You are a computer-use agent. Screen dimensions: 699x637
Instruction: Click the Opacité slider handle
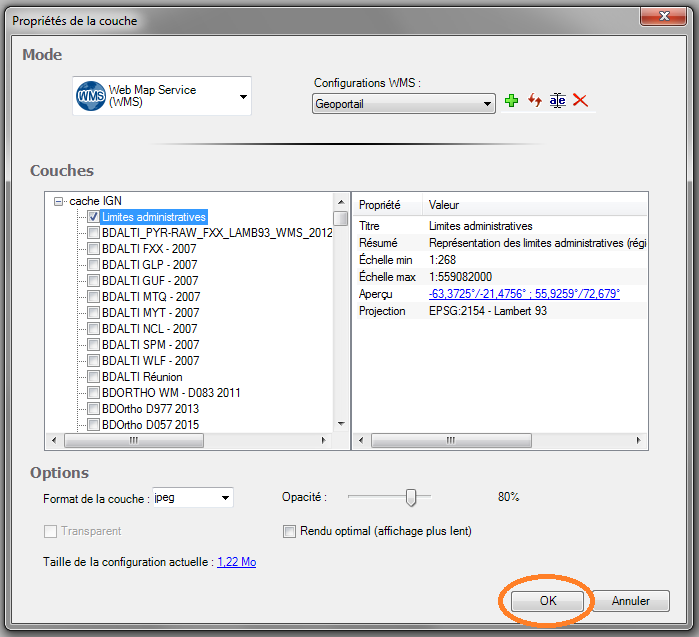pos(410,497)
